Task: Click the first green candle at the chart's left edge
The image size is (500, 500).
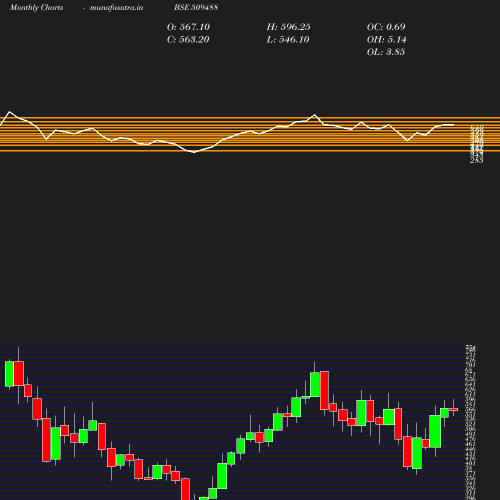Action: (x=9, y=374)
